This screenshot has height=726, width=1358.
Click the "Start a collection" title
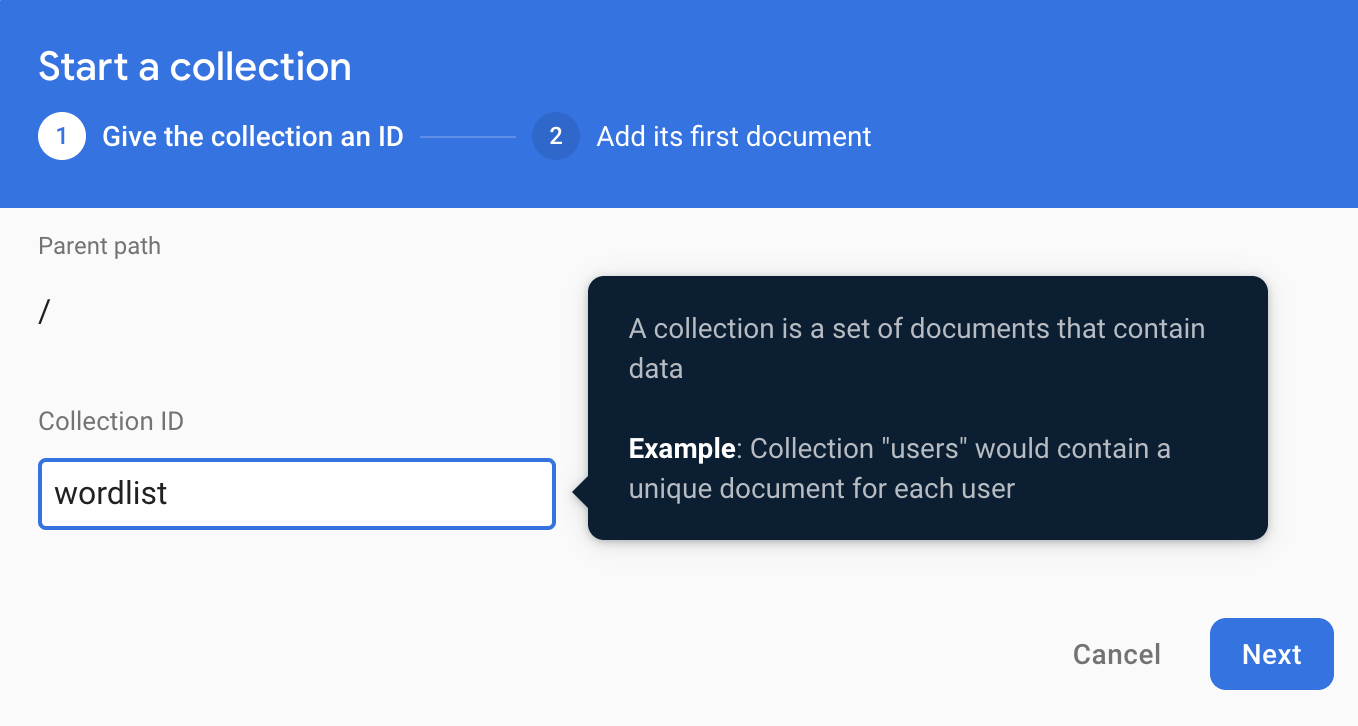point(195,67)
